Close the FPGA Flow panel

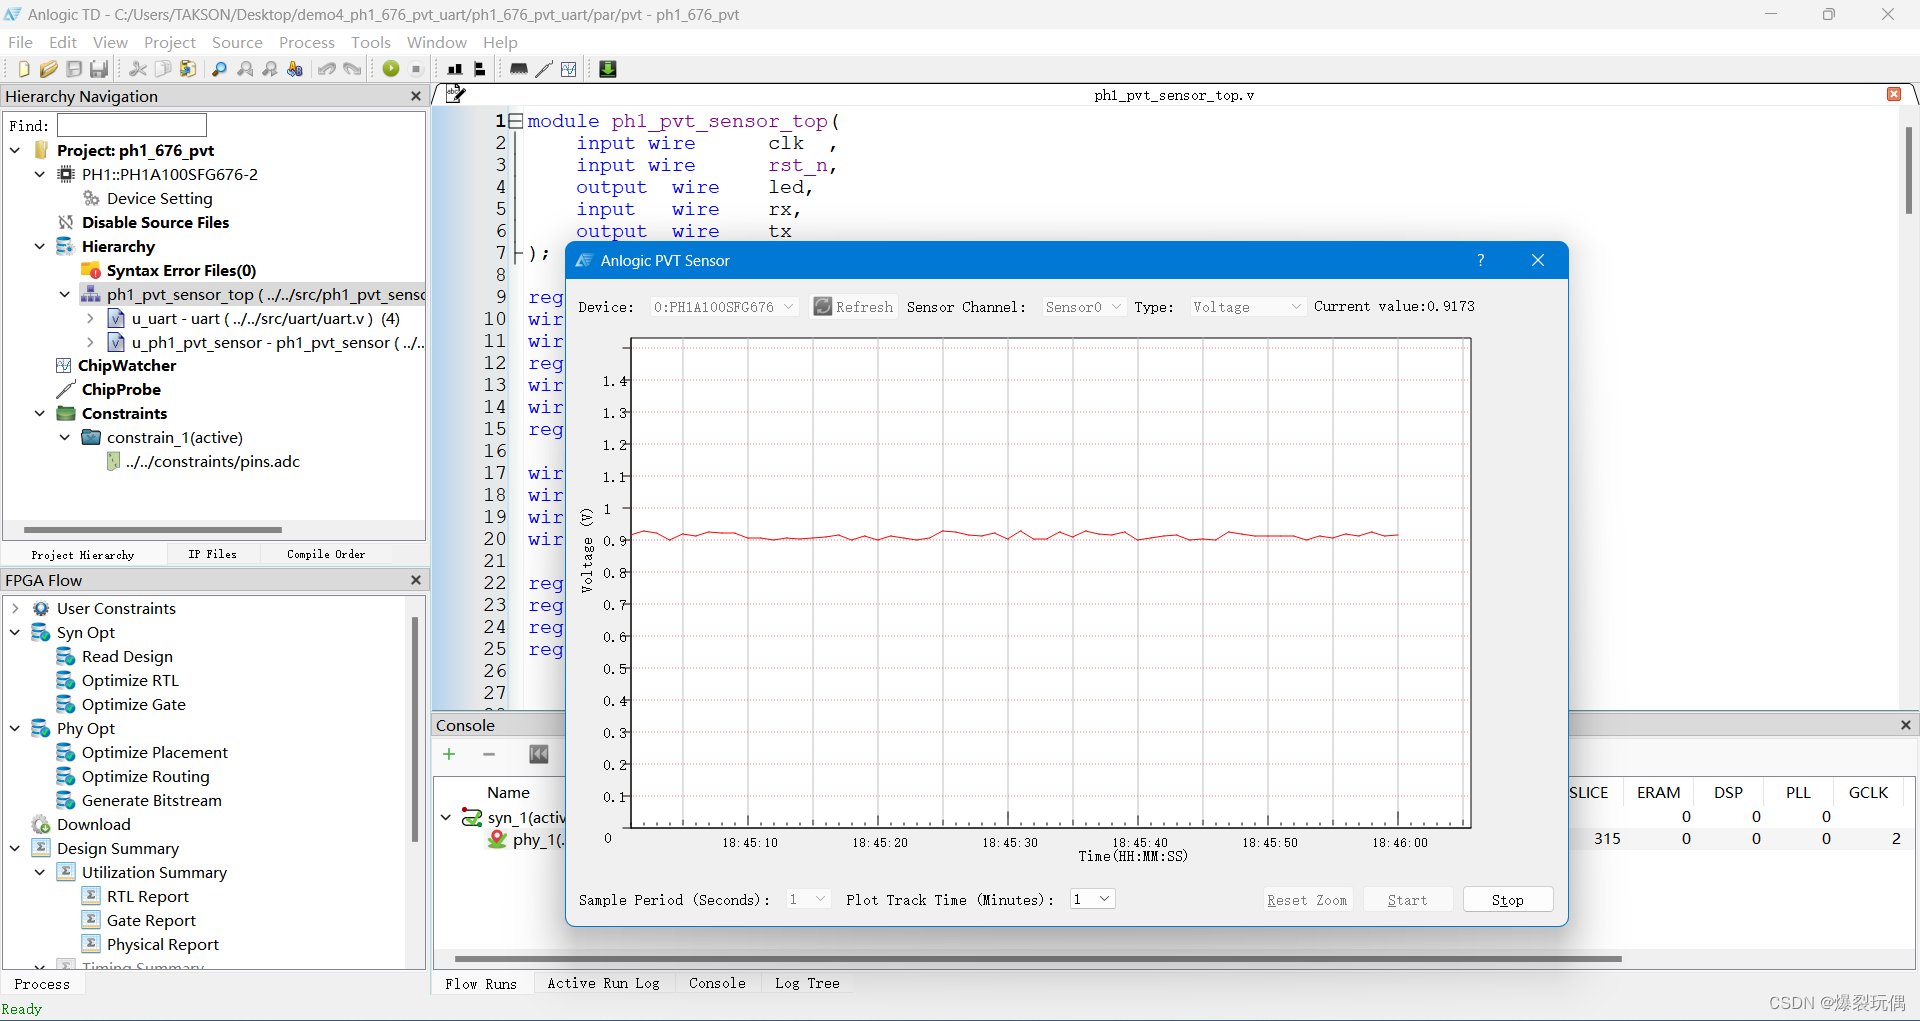(x=416, y=580)
